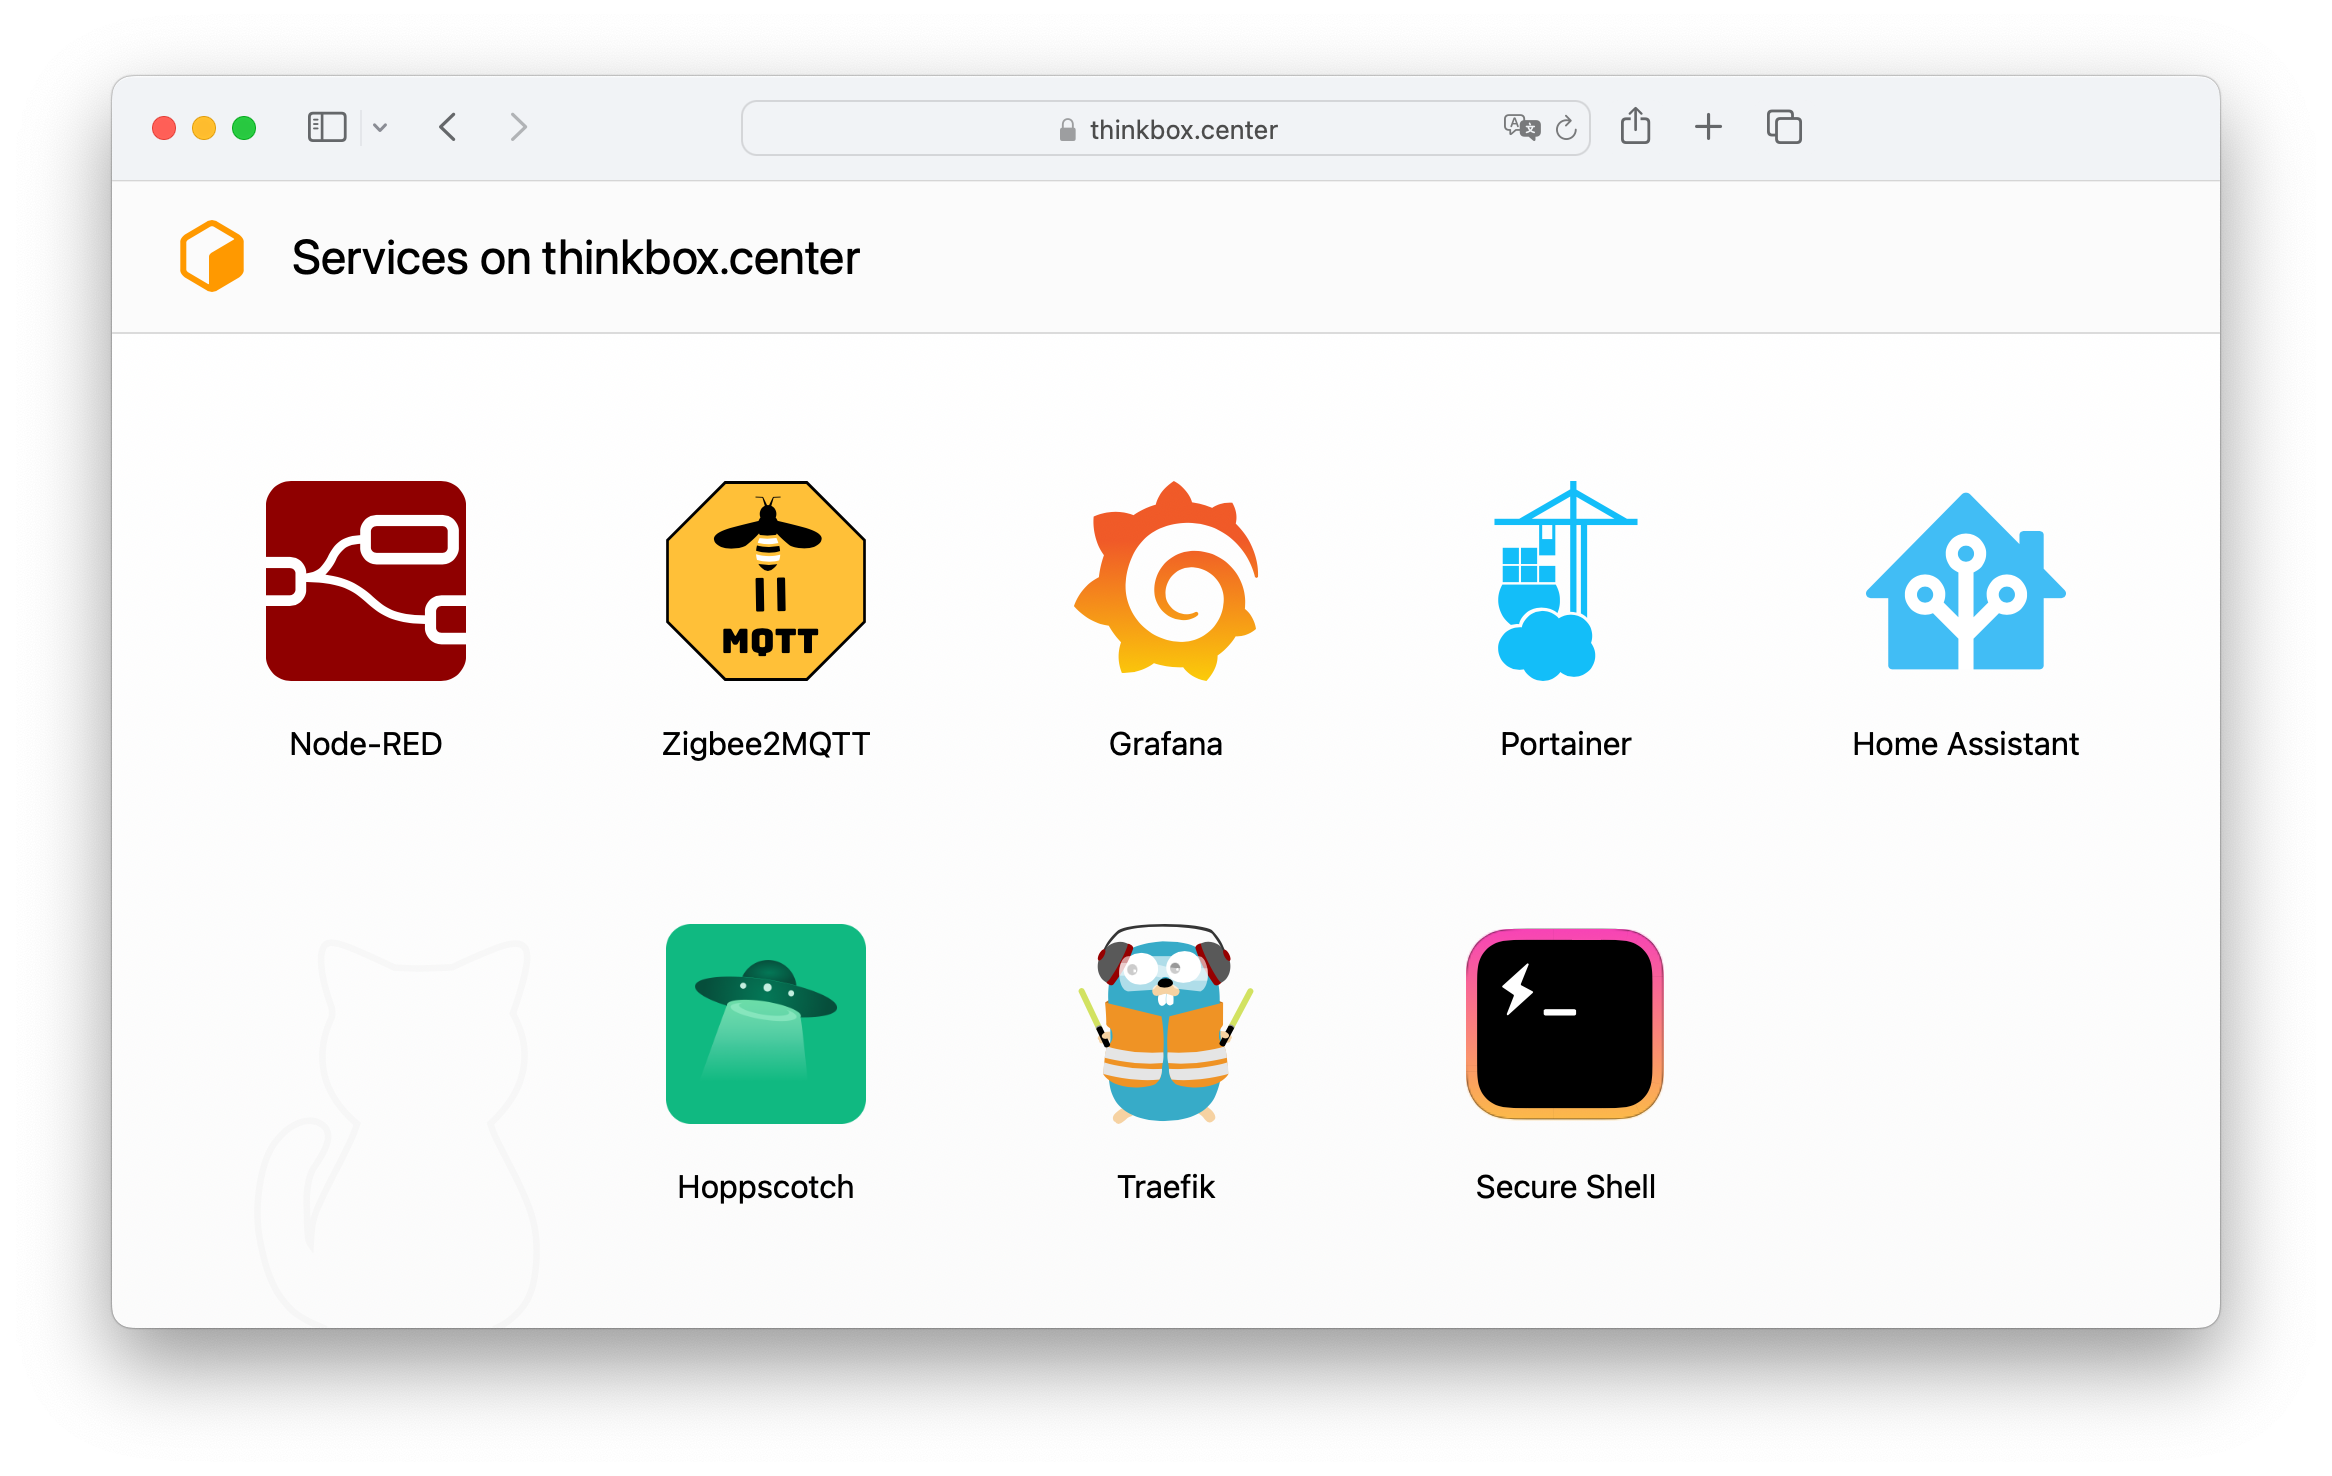Screen dimensions: 2332x1476
Task: Open a new tab
Action: coord(1709,127)
